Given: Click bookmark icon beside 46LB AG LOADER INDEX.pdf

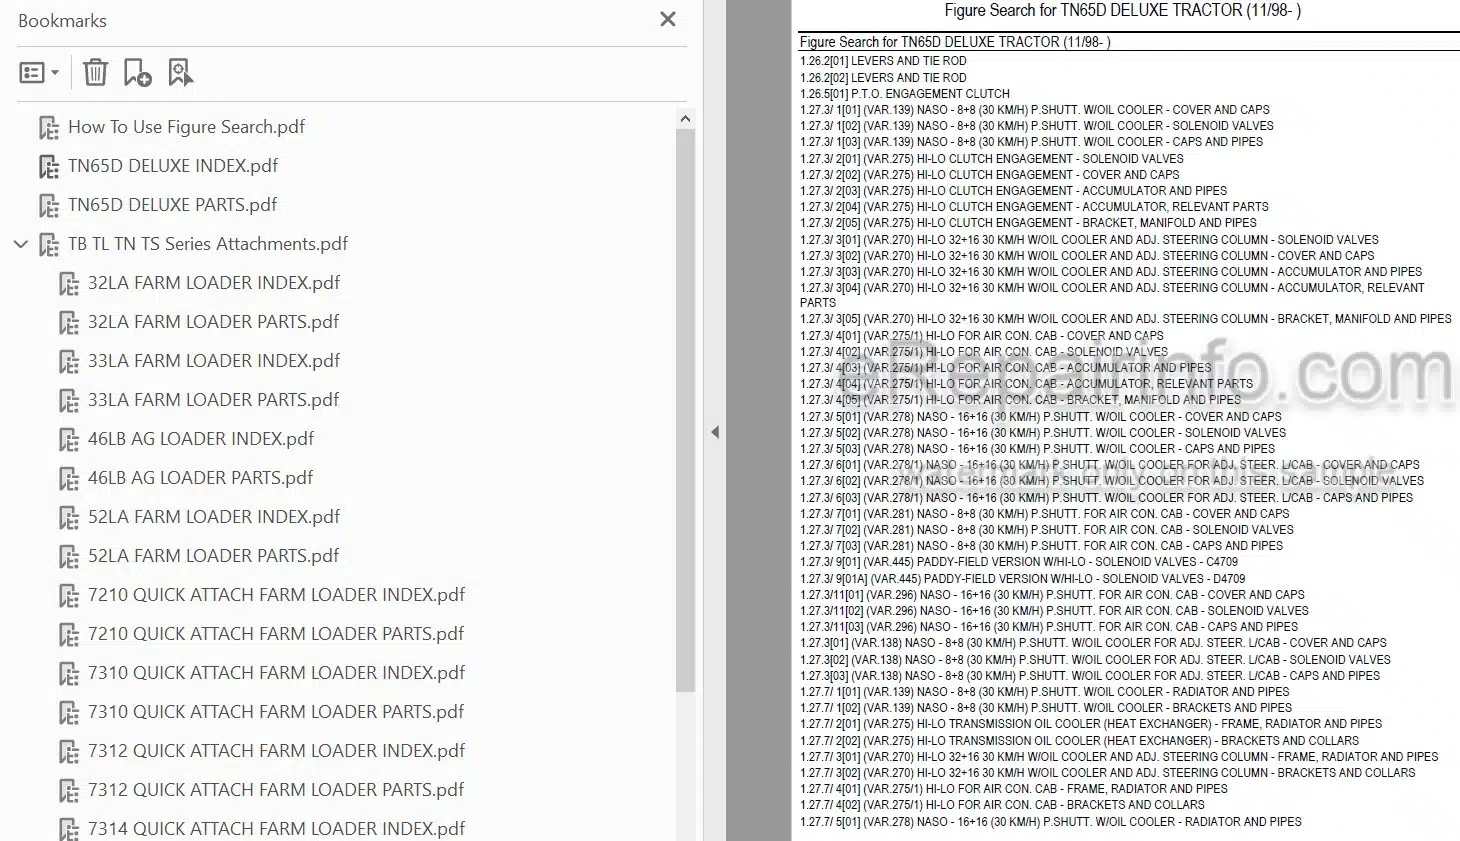Looking at the screenshot, I should [x=69, y=440].
